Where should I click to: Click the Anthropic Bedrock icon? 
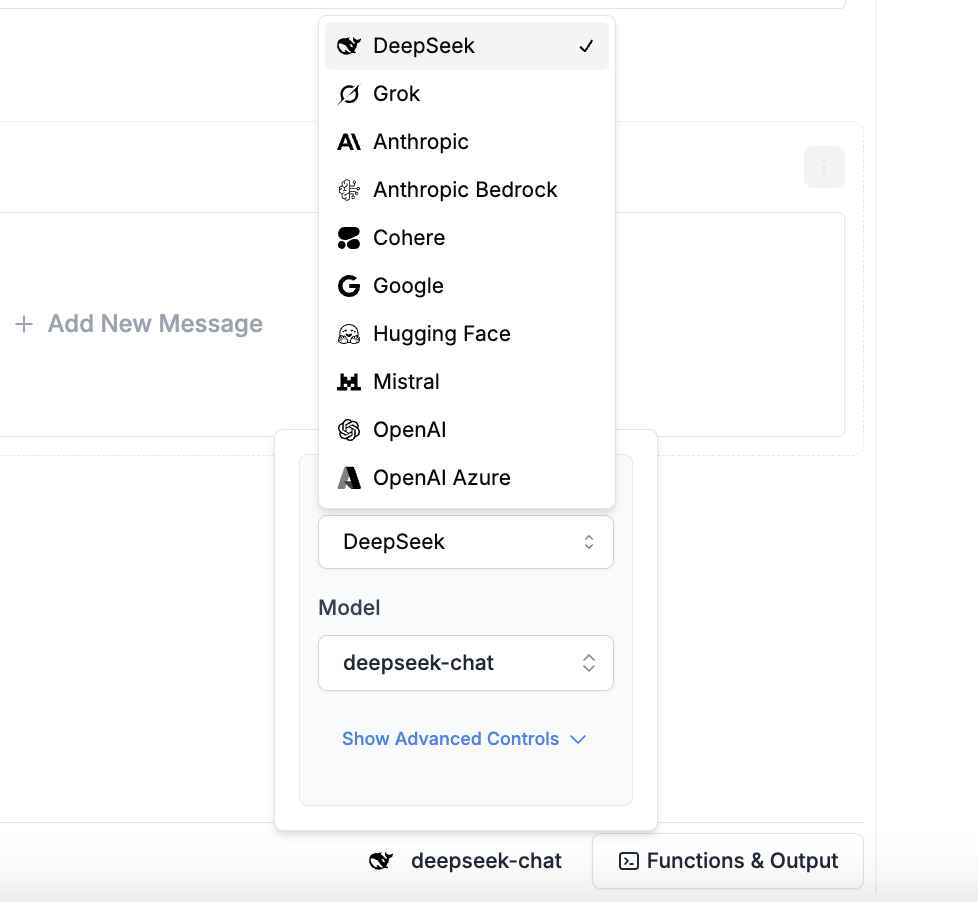(x=348, y=189)
